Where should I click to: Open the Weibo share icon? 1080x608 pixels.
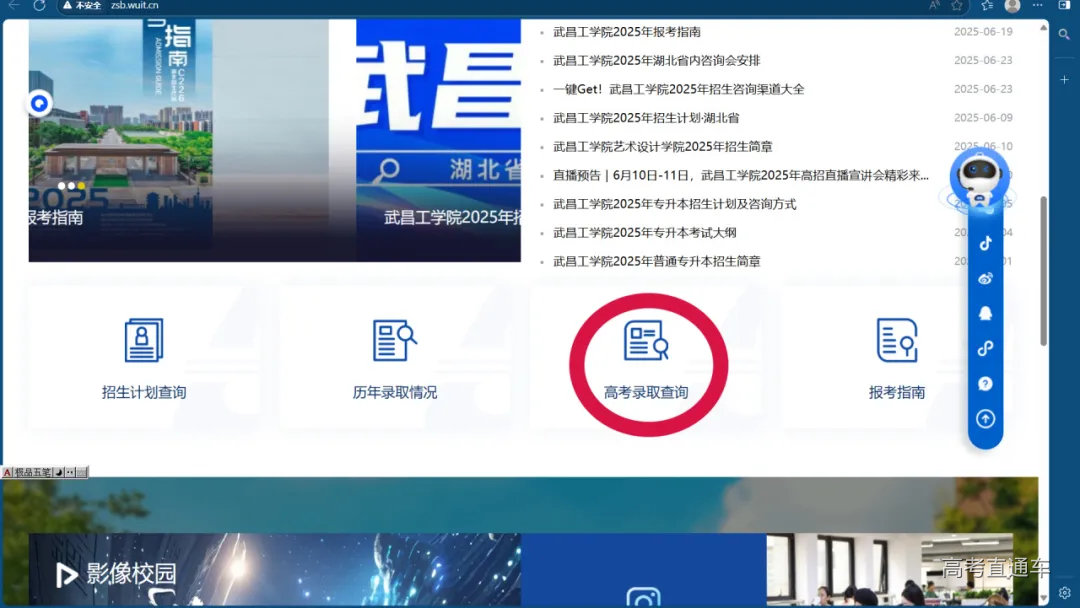(x=984, y=278)
